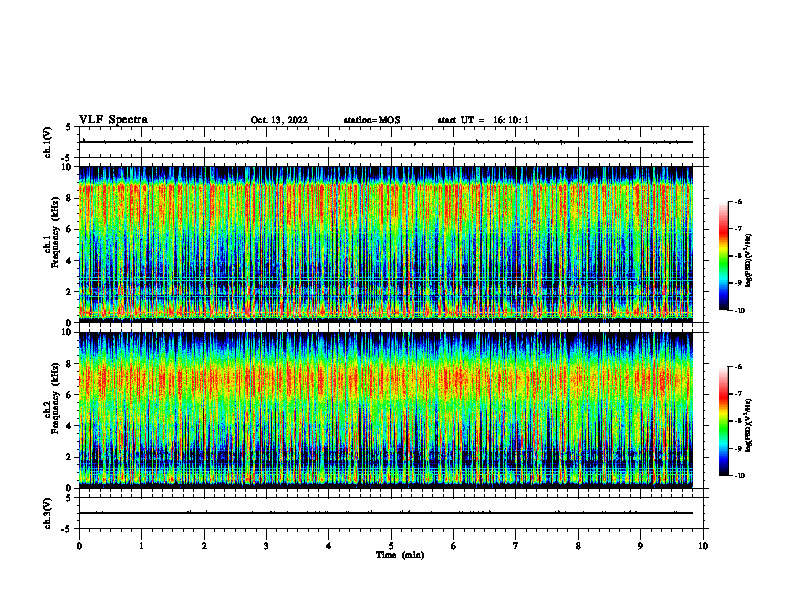Click the ch.1 voltage waveform trace
The width and height of the screenshot is (792, 612).
(x=385, y=142)
